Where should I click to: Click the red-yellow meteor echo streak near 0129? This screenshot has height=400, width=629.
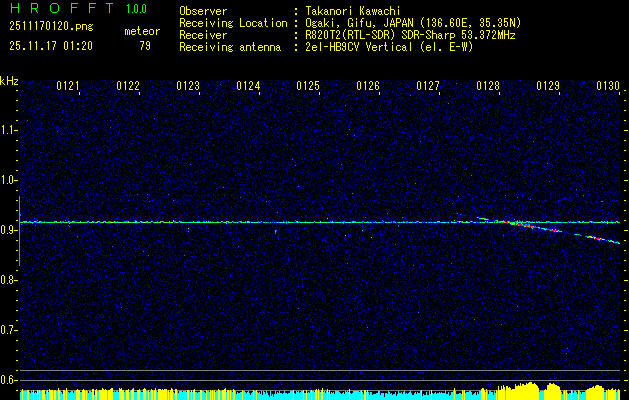pyautogui.click(x=534, y=227)
